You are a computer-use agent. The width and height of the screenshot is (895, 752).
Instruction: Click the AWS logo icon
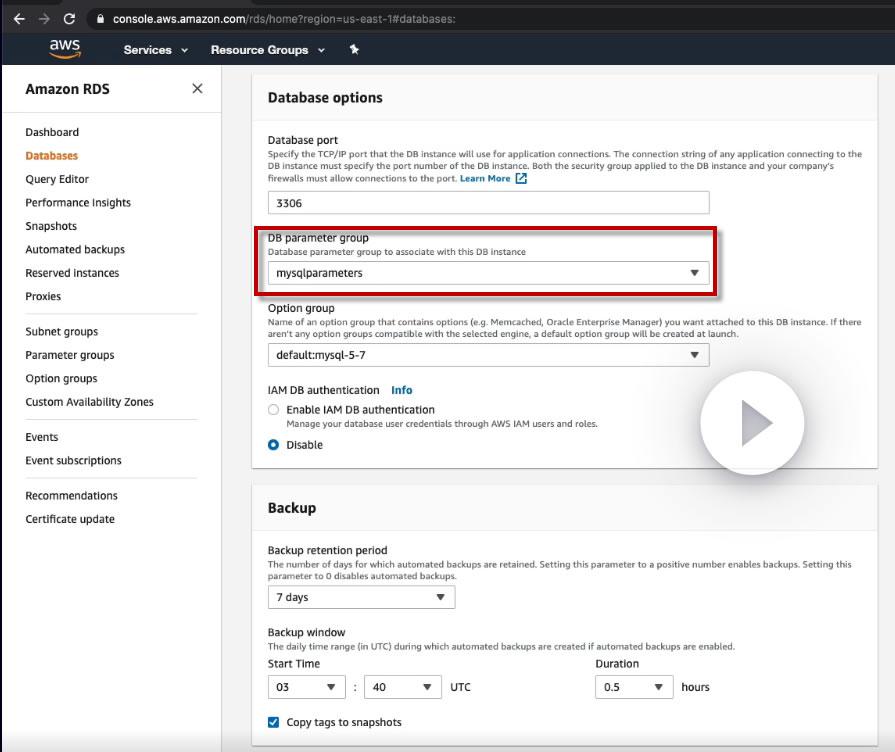coord(65,49)
